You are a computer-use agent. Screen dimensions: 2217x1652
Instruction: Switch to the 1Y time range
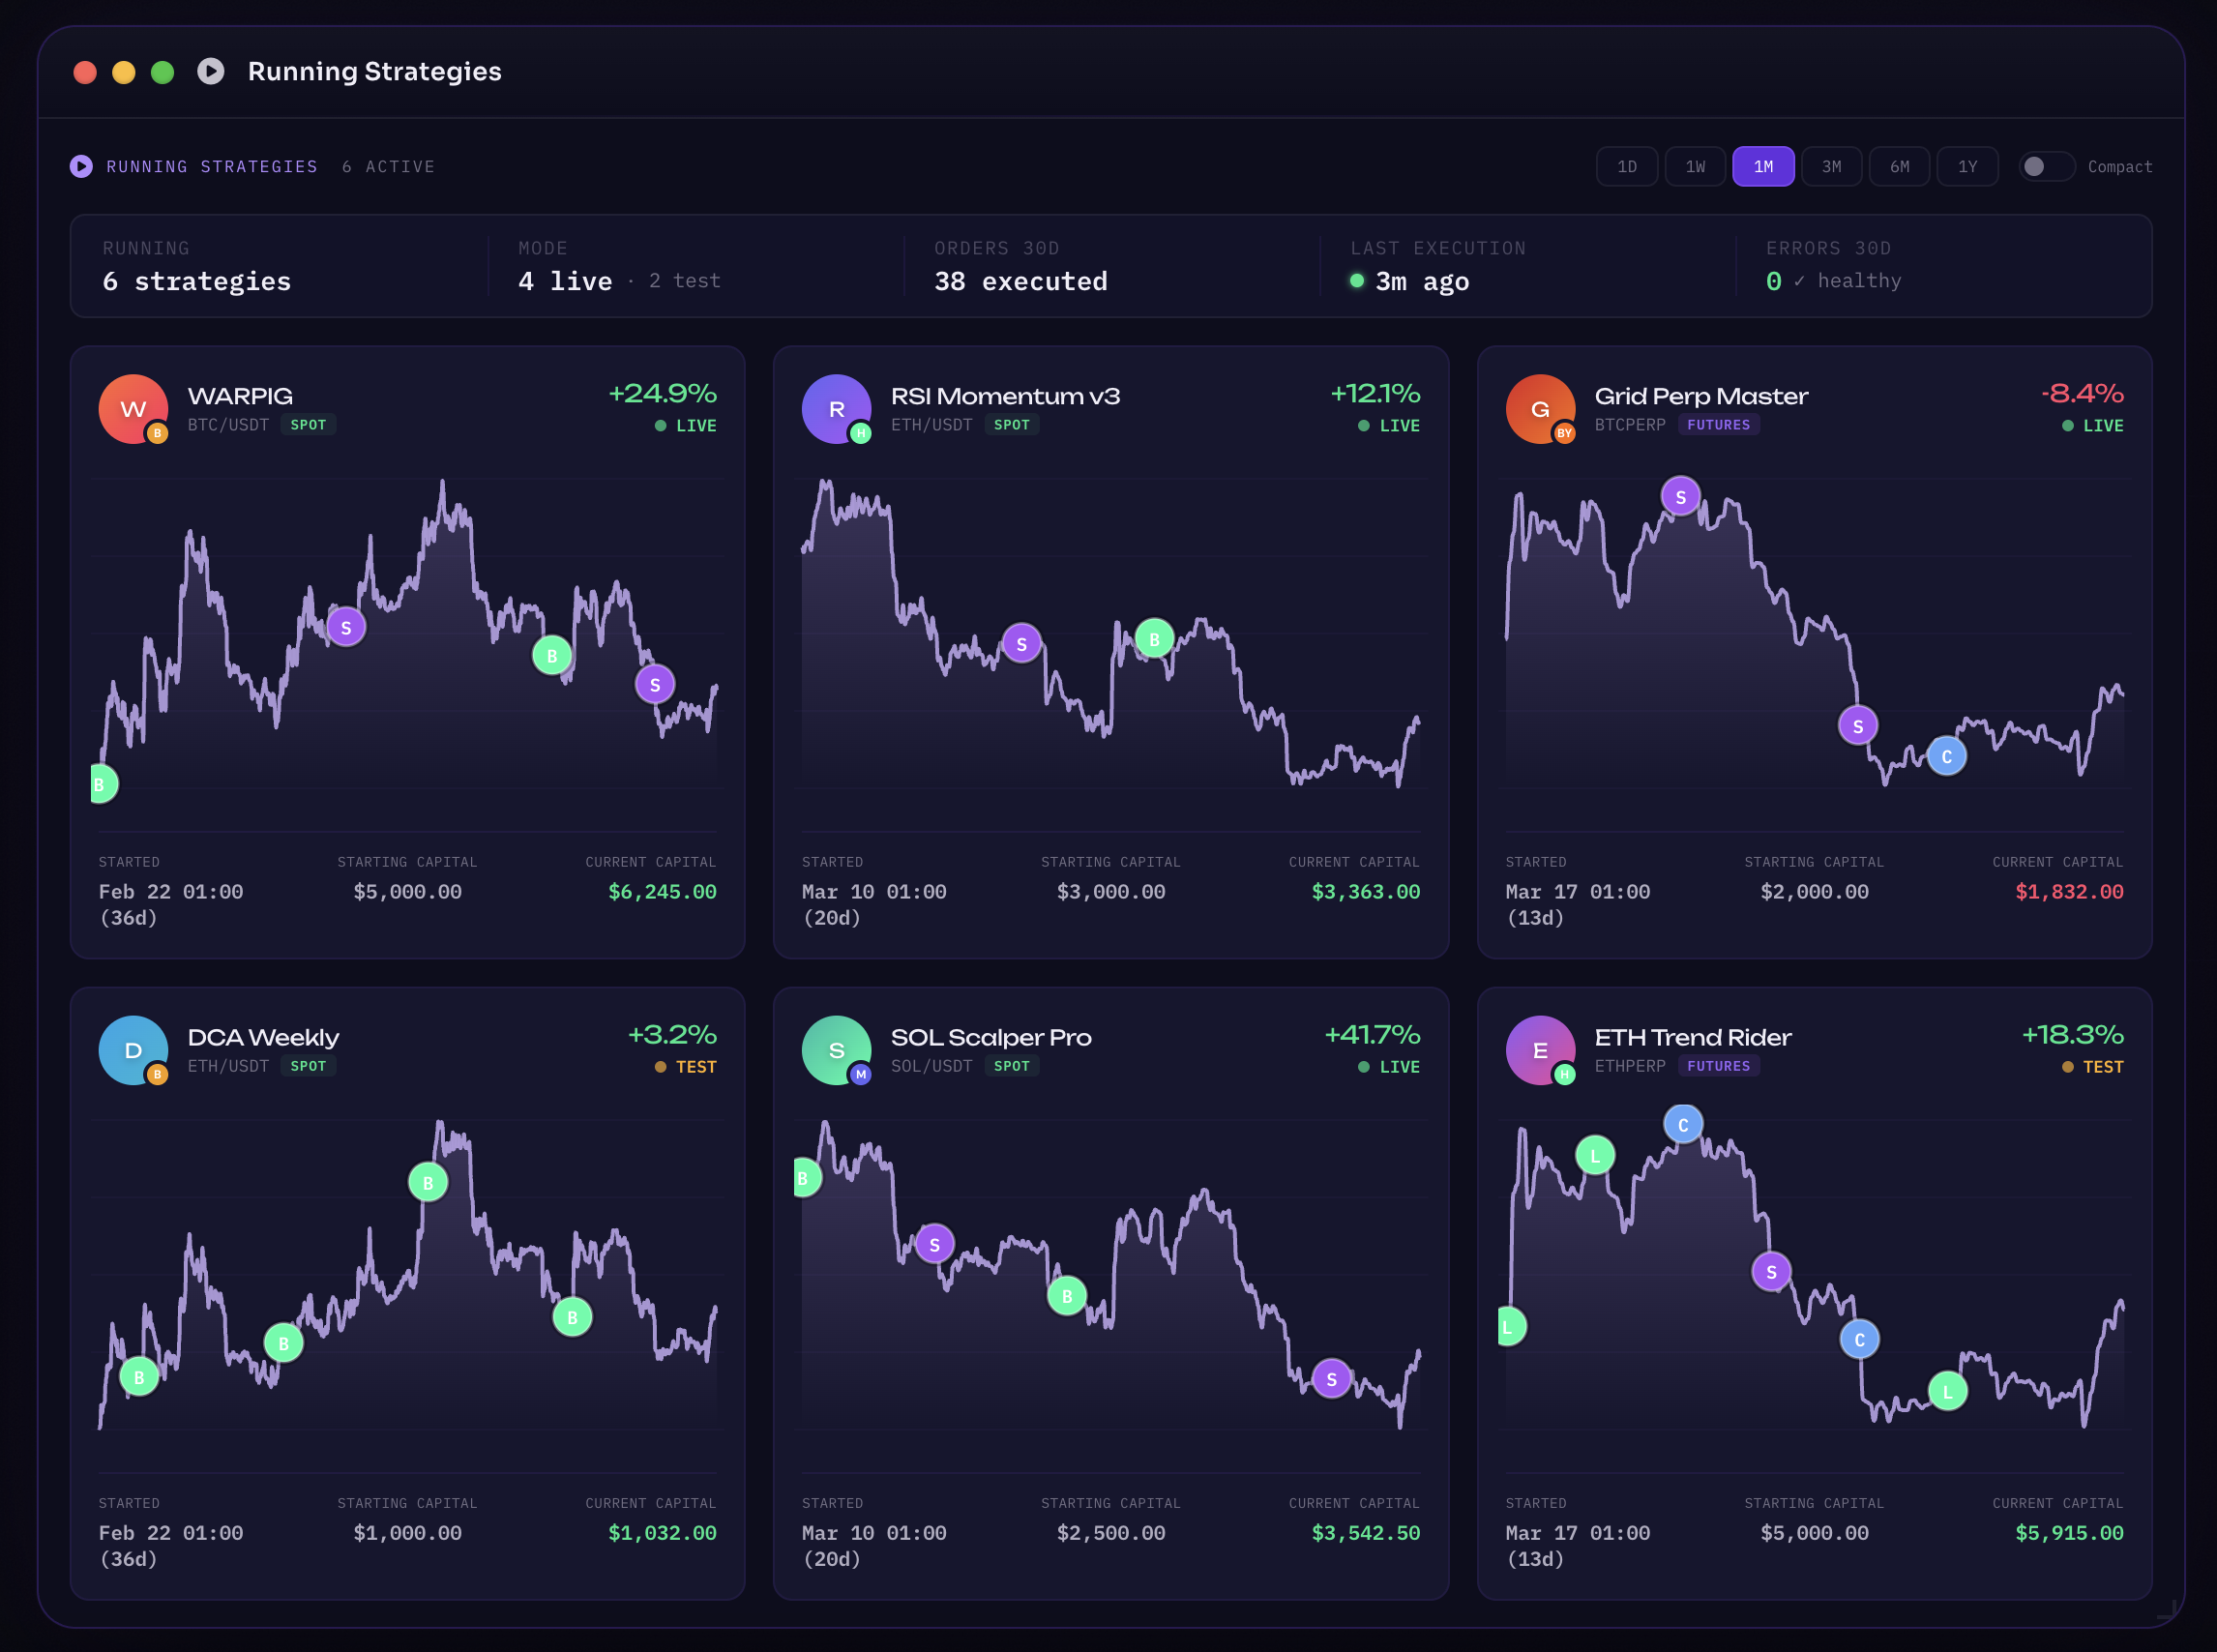pyautogui.click(x=1967, y=166)
